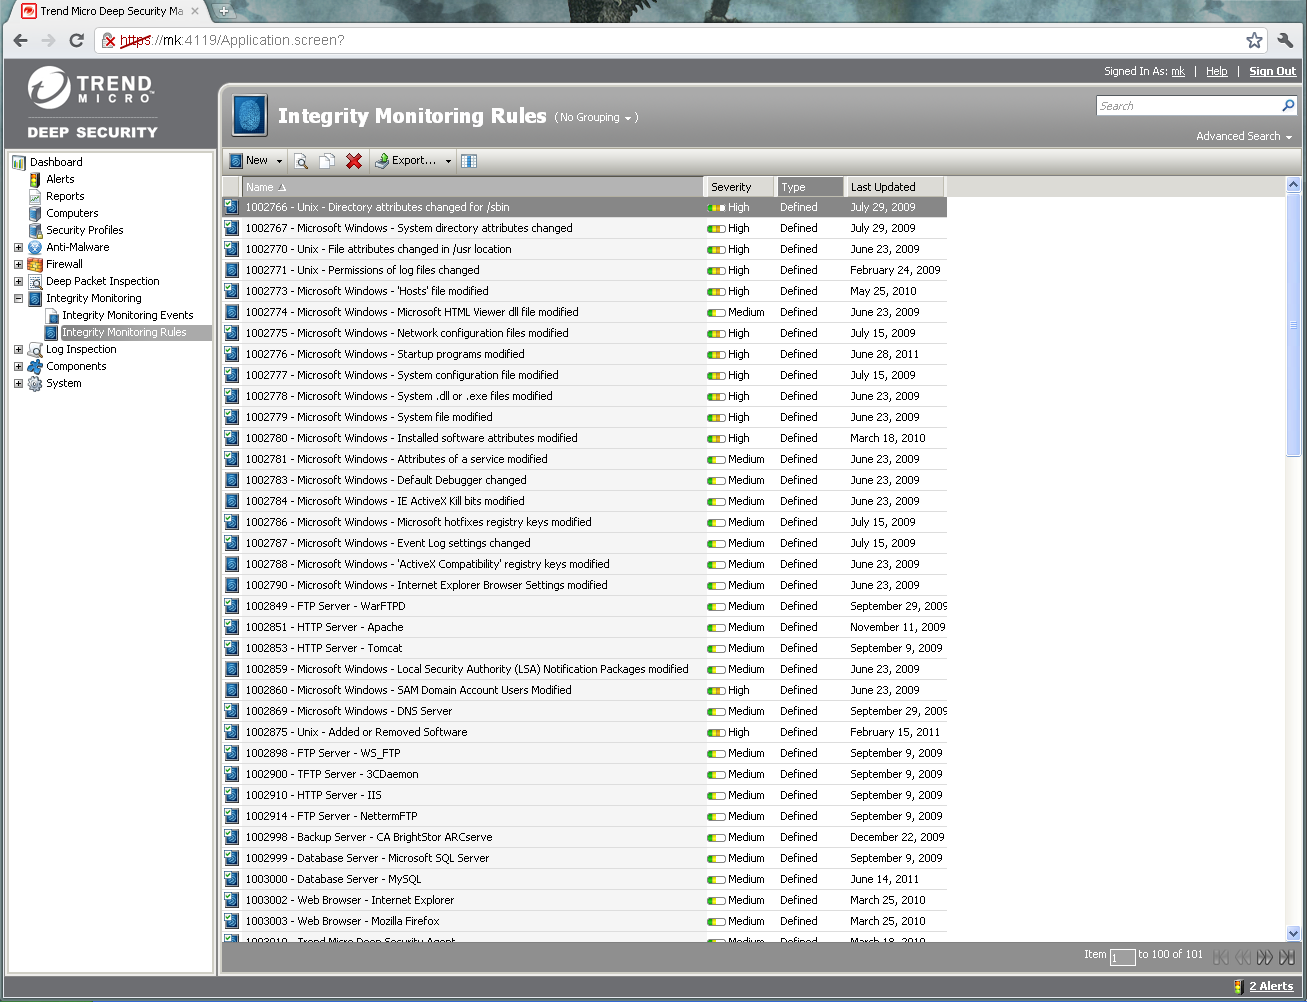Select Integrity Monitoring Rules in the tree

click(124, 332)
